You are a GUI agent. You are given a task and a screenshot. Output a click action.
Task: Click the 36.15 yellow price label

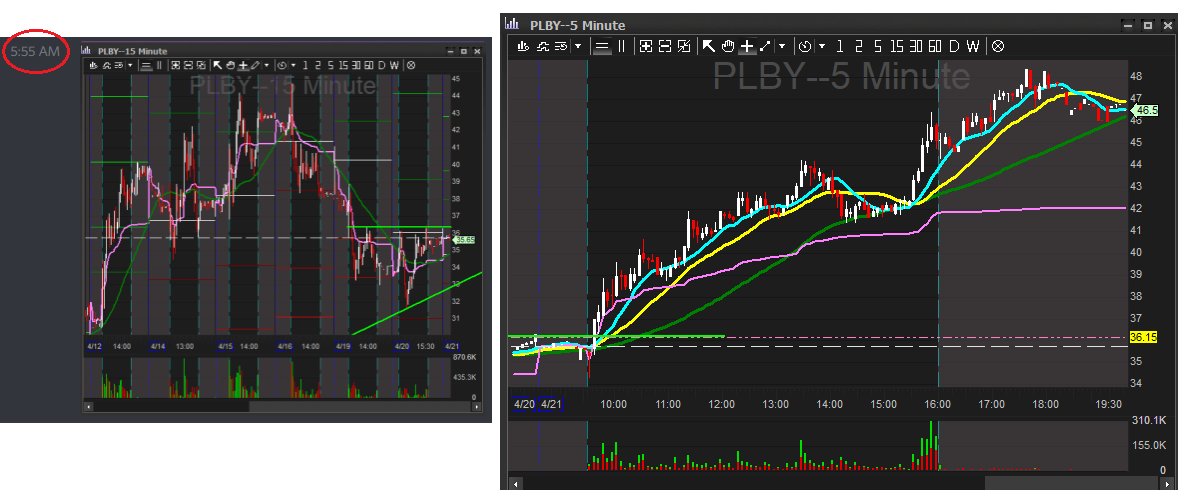click(x=1143, y=337)
